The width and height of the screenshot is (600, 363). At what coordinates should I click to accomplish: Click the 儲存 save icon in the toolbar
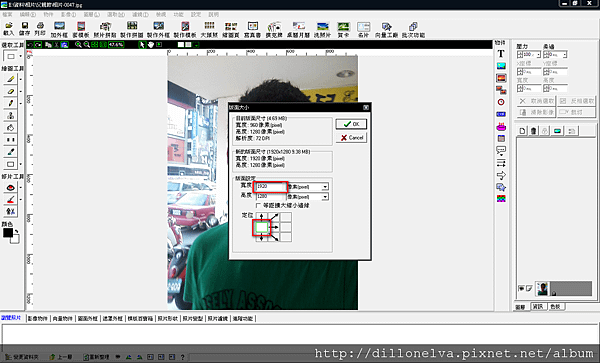click(24, 29)
